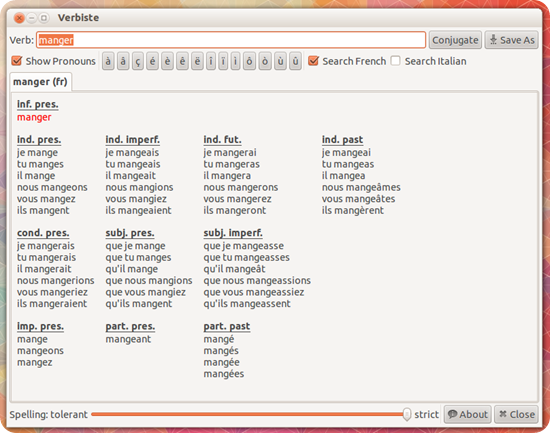The image size is (550, 433).
Task: Click the 'imp. pres.' heading
Action: tap(40, 326)
